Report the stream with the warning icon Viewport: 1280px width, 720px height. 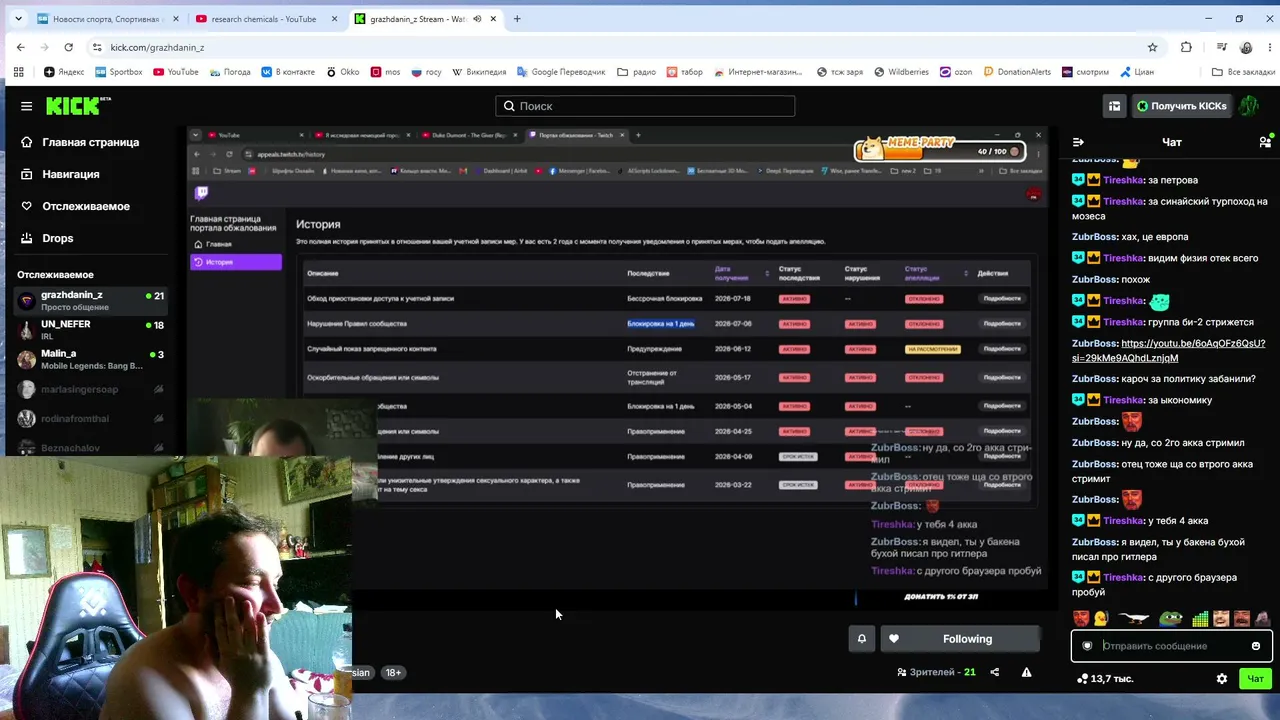[1026, 672]
